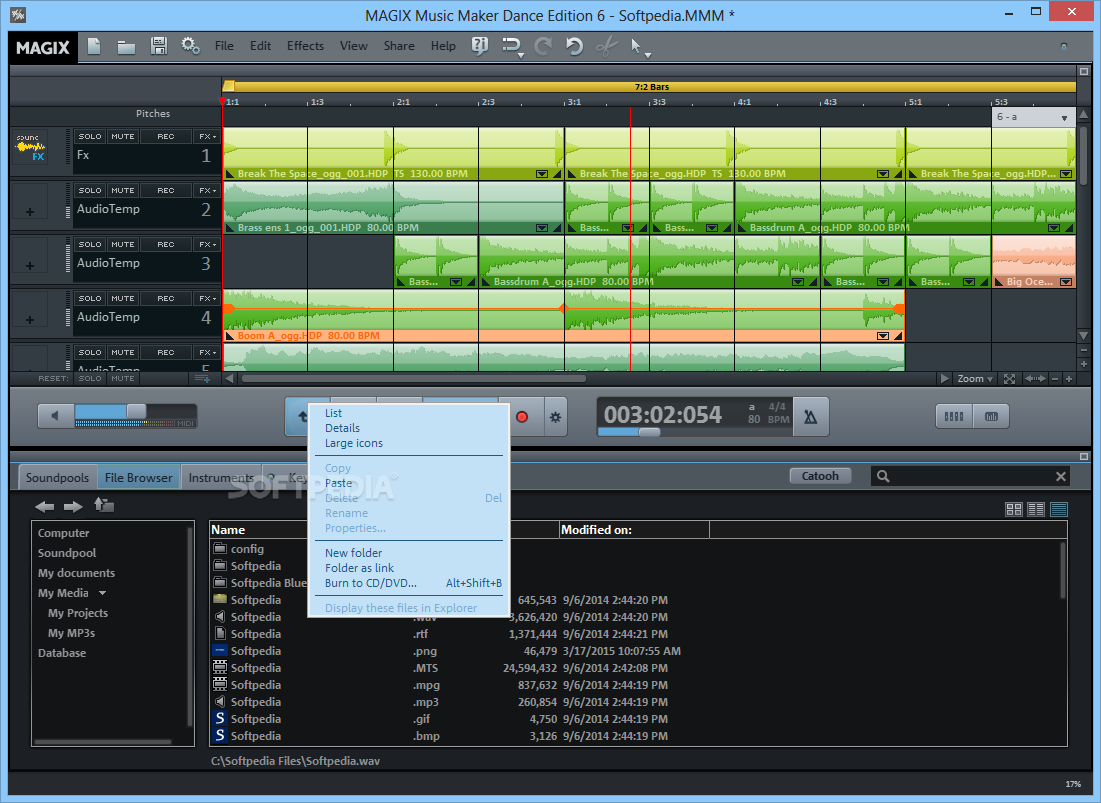
Task: Adjust the master volume slider
Action: coord(135,412)
